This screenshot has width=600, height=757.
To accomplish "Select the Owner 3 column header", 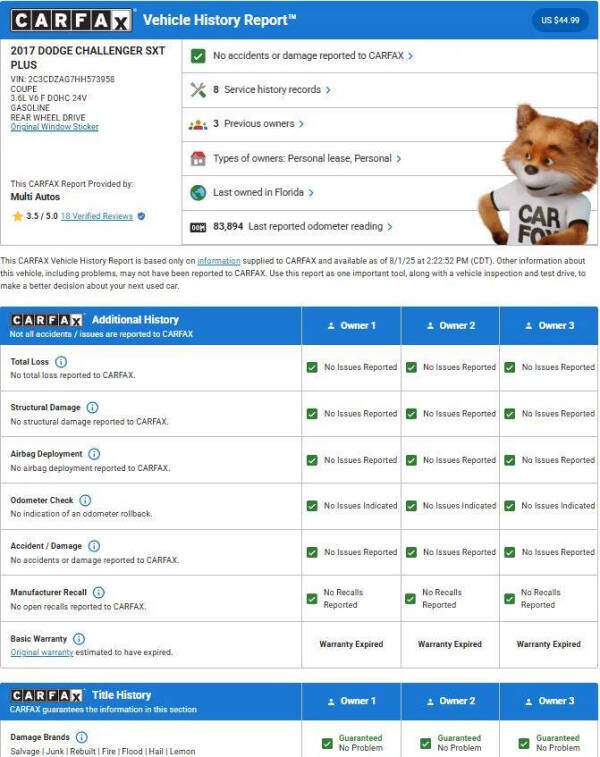I will coord(548,325).
